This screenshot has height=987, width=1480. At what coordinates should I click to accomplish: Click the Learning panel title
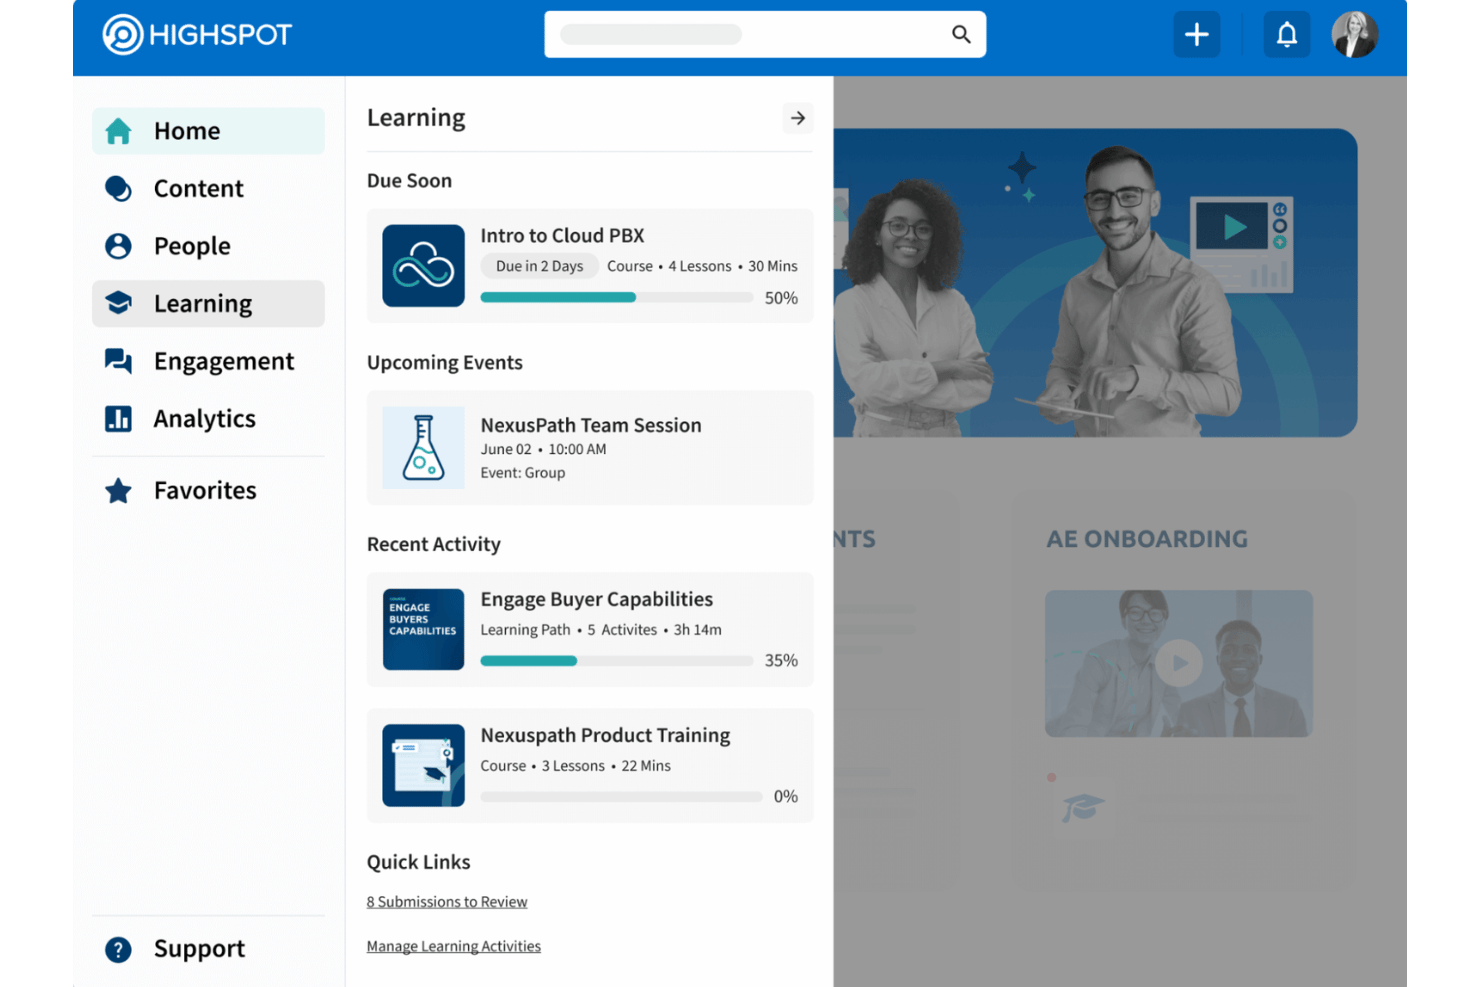coord(416,118)
